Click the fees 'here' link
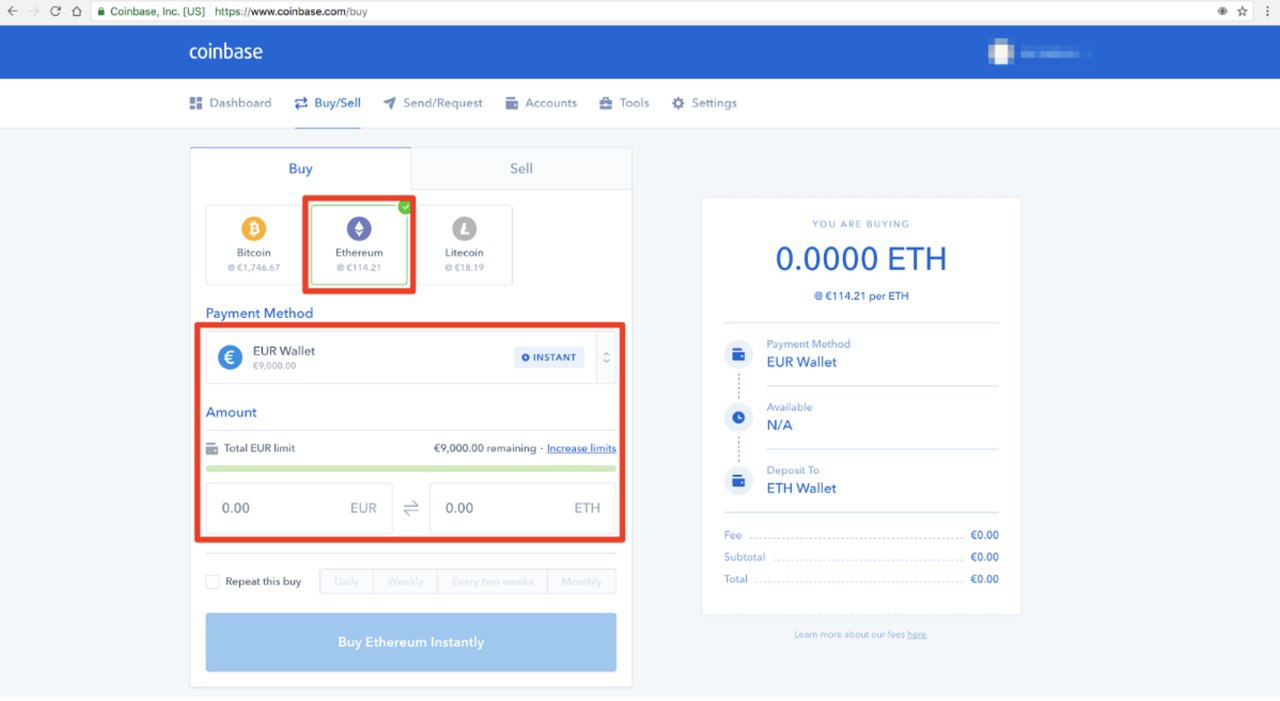Screen dimensions: 1280x701 tap(916, 635)
